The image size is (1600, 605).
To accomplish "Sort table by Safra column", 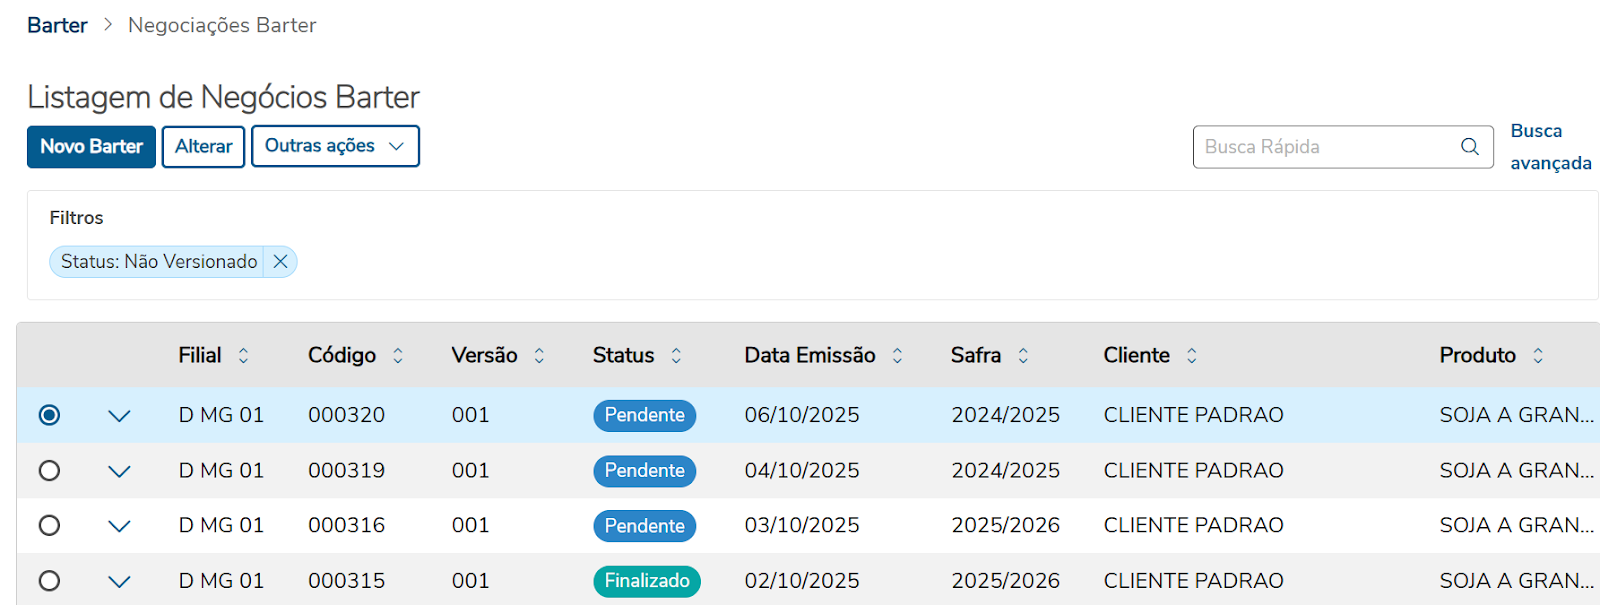I will tap(1023, 356).
